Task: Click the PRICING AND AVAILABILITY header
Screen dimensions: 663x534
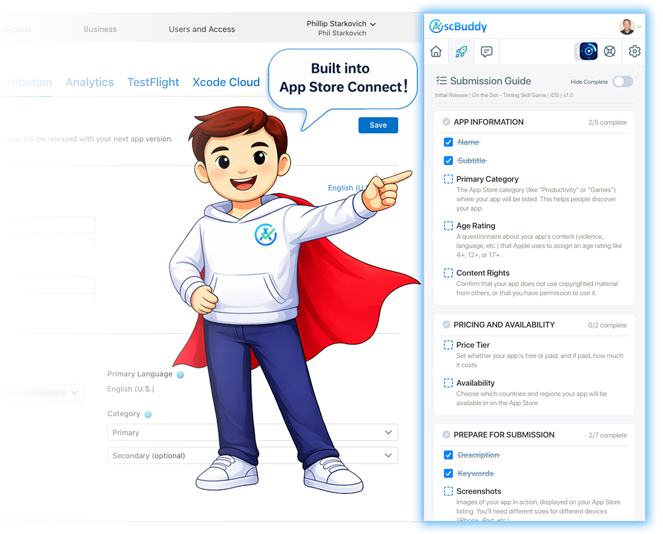Action: pos(504,325)
